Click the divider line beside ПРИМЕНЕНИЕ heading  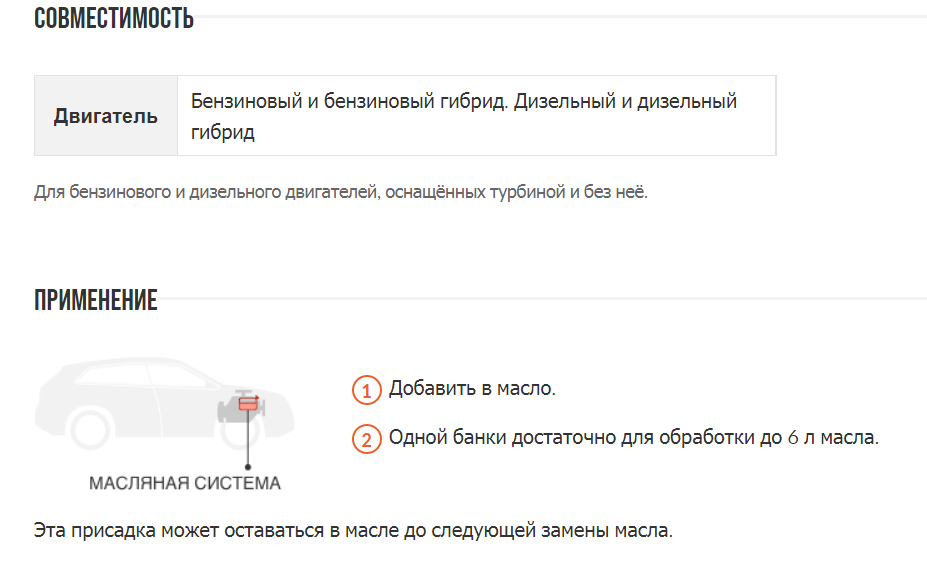(540, 299)
